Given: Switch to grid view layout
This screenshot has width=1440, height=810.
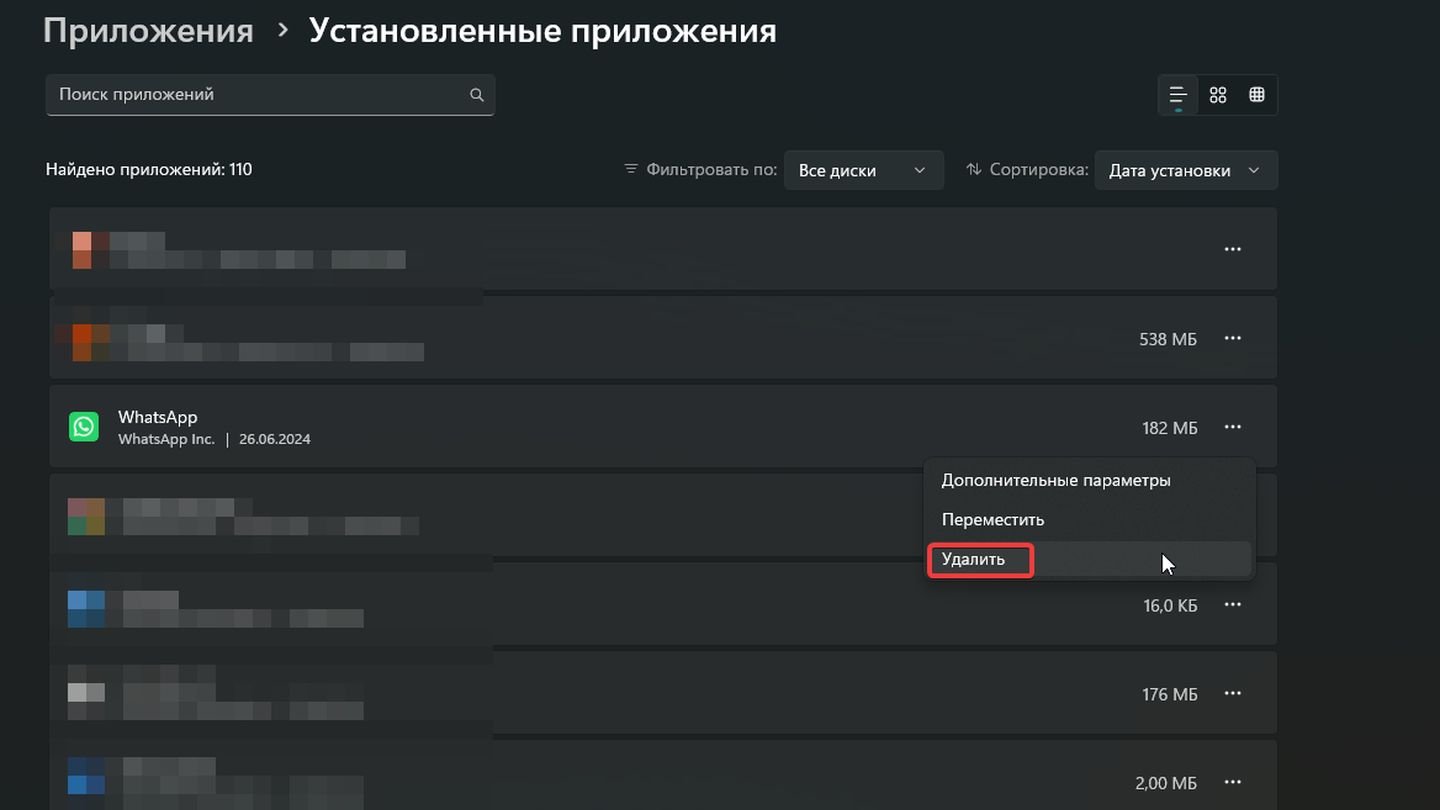Looking at the screenshot, I should (x=1218, y=95).
